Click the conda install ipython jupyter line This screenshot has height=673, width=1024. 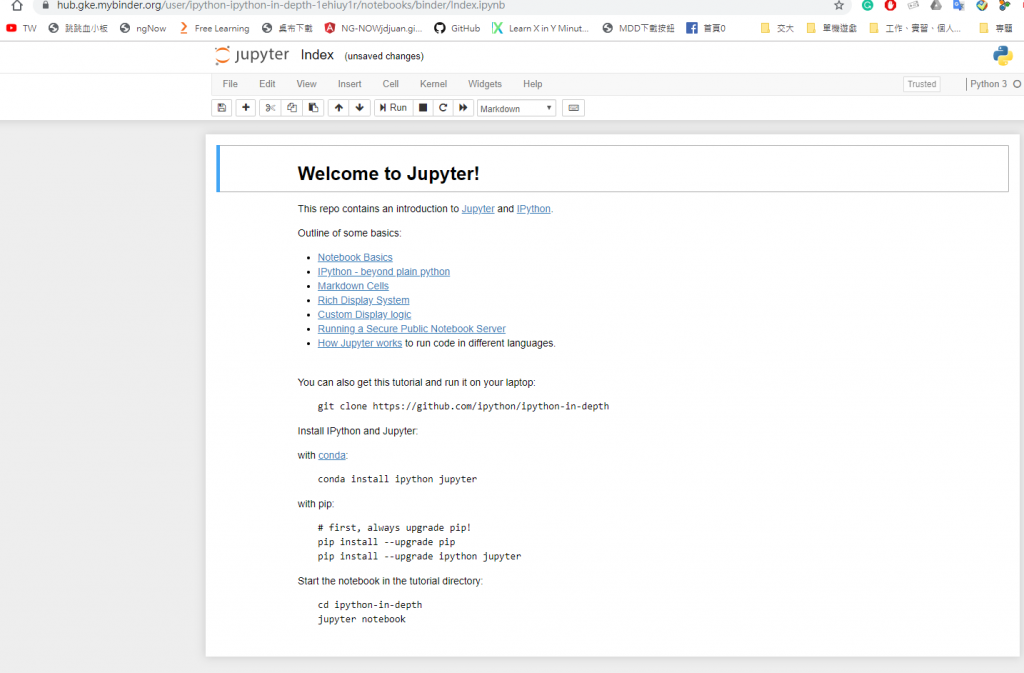[x=397, y=479]
